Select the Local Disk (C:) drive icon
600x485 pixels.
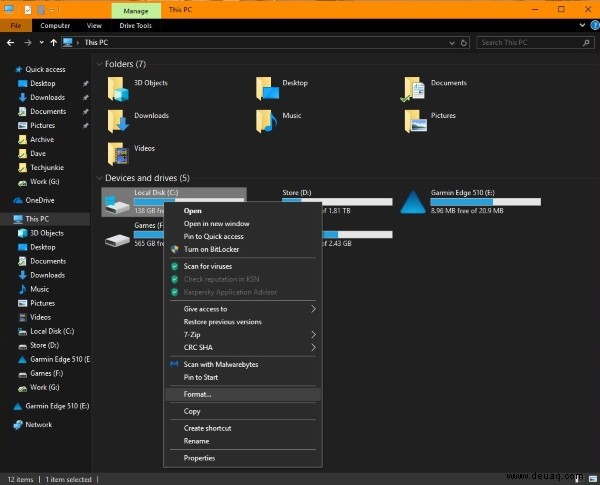(x=117, y=204)
